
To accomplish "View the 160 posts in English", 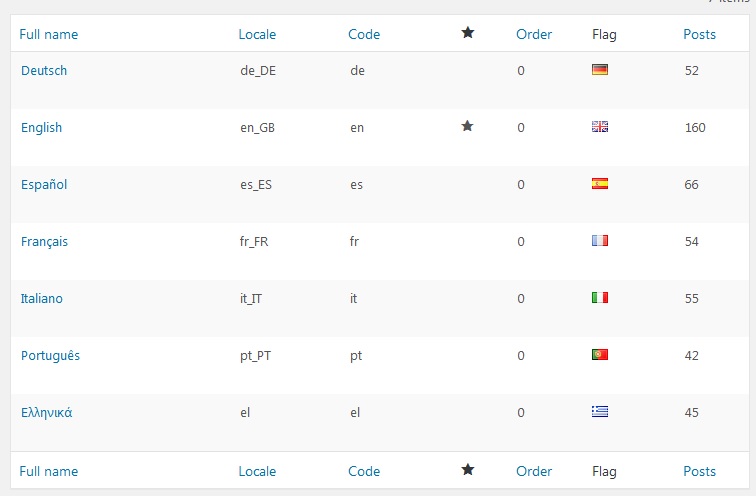I will (x=695, y=127).
